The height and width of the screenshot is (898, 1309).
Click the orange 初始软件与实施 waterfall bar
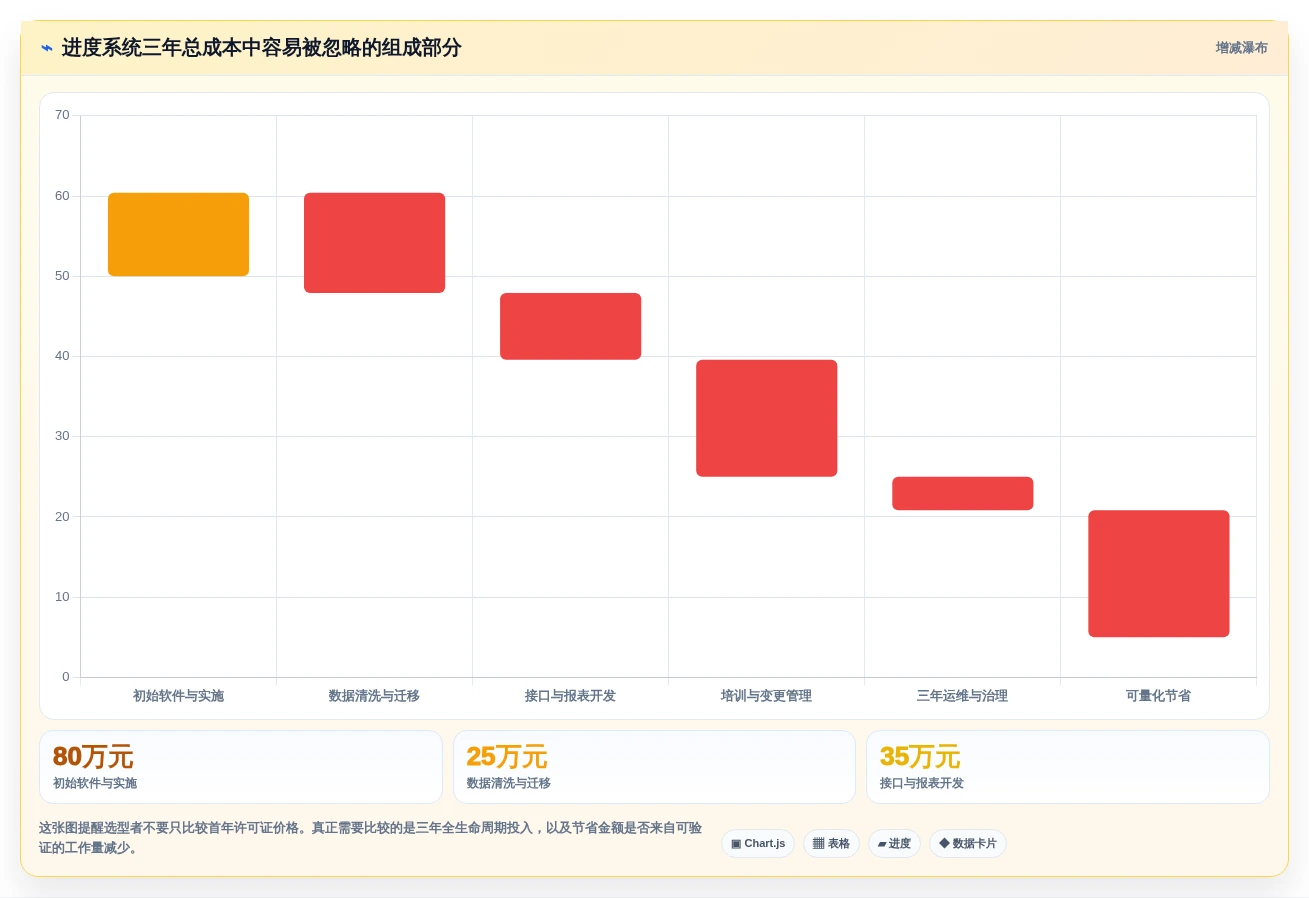[x=178, y=234]
